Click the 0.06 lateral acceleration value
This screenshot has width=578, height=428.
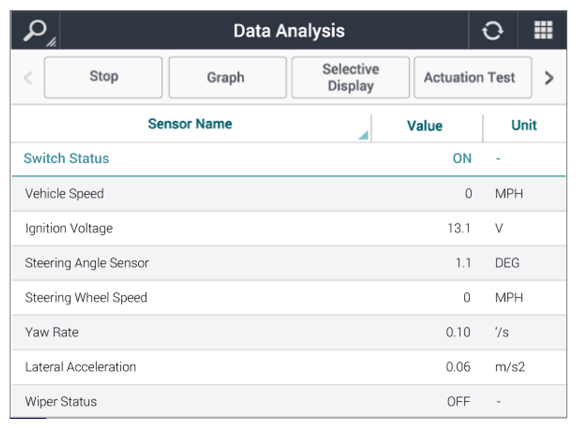click(458, 367)
